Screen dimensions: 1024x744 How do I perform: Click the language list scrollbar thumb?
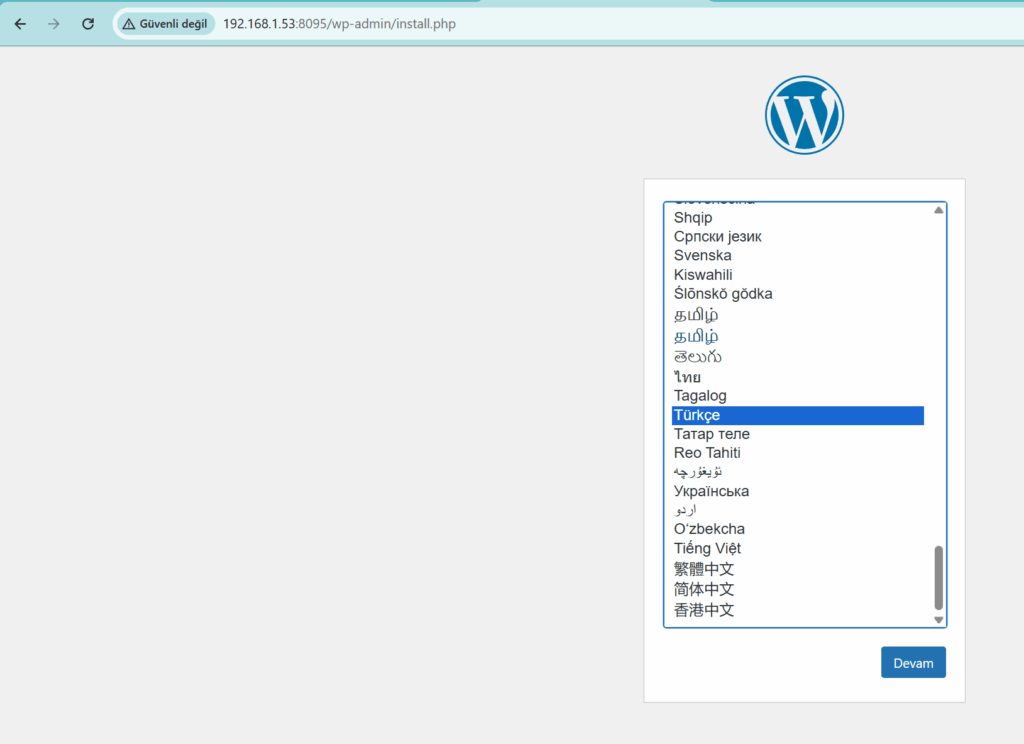tap(938, 577)
